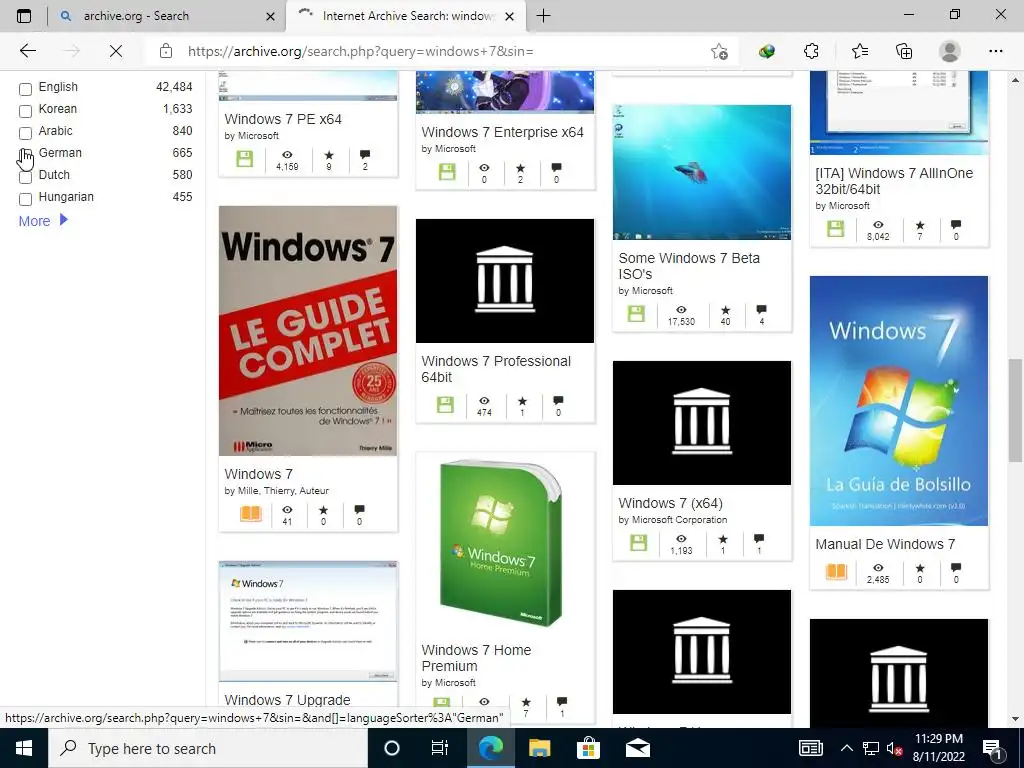Click the scrollbar up arrow

pyautogui.click(x=1016, y=80)
